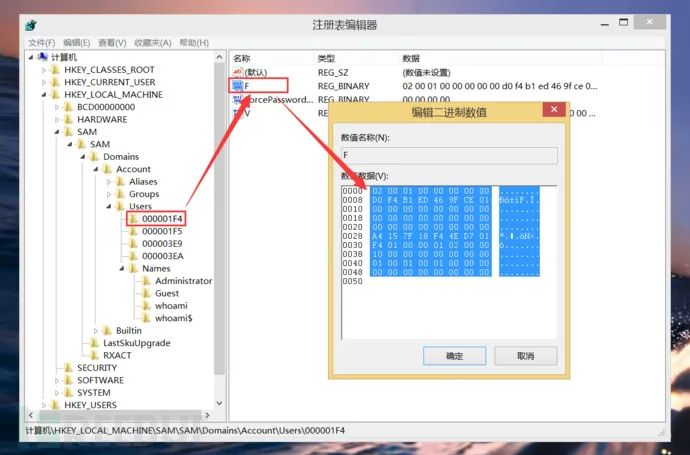
Task: Expand the HKEY_CLASSES_ROOT node arrow
Action: click(44, 70)
